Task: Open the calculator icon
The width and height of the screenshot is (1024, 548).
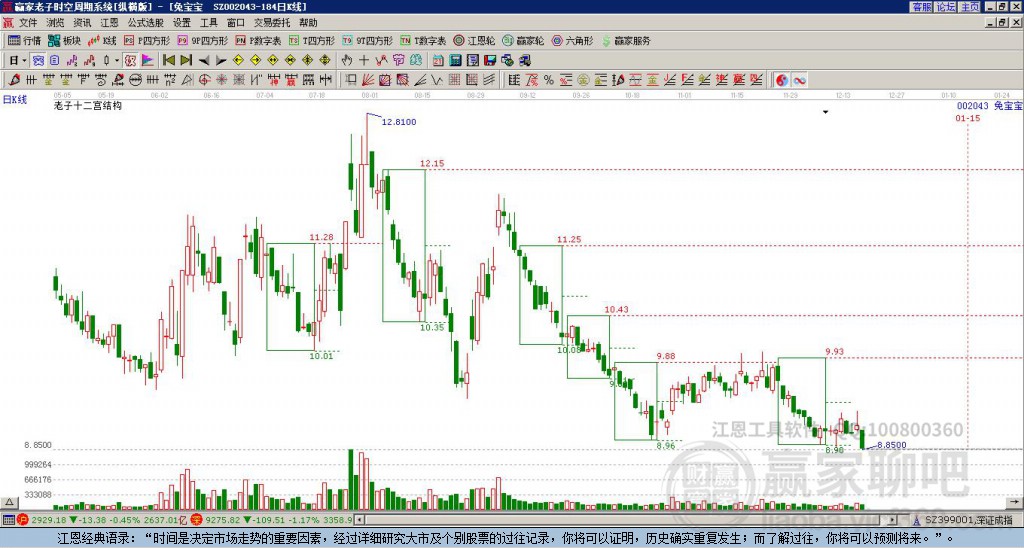Action: (455, 61)
